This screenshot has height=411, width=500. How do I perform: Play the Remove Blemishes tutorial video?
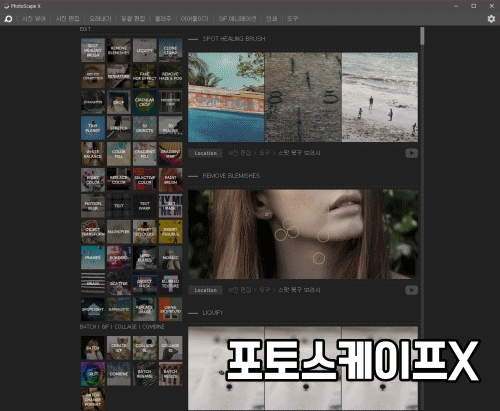pos(412,290)
